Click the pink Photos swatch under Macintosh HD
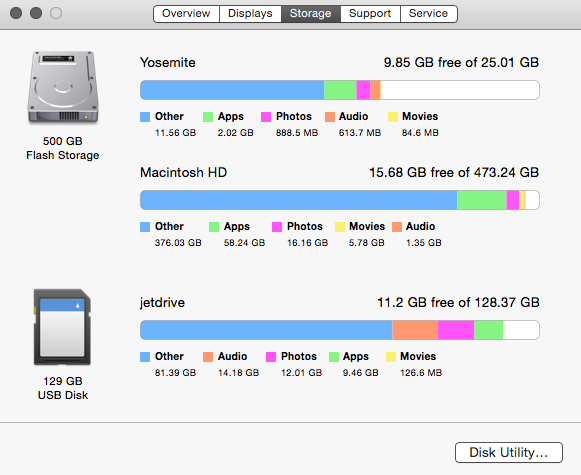Viewport: 581px width, 475px height. (x=277, y=227)
